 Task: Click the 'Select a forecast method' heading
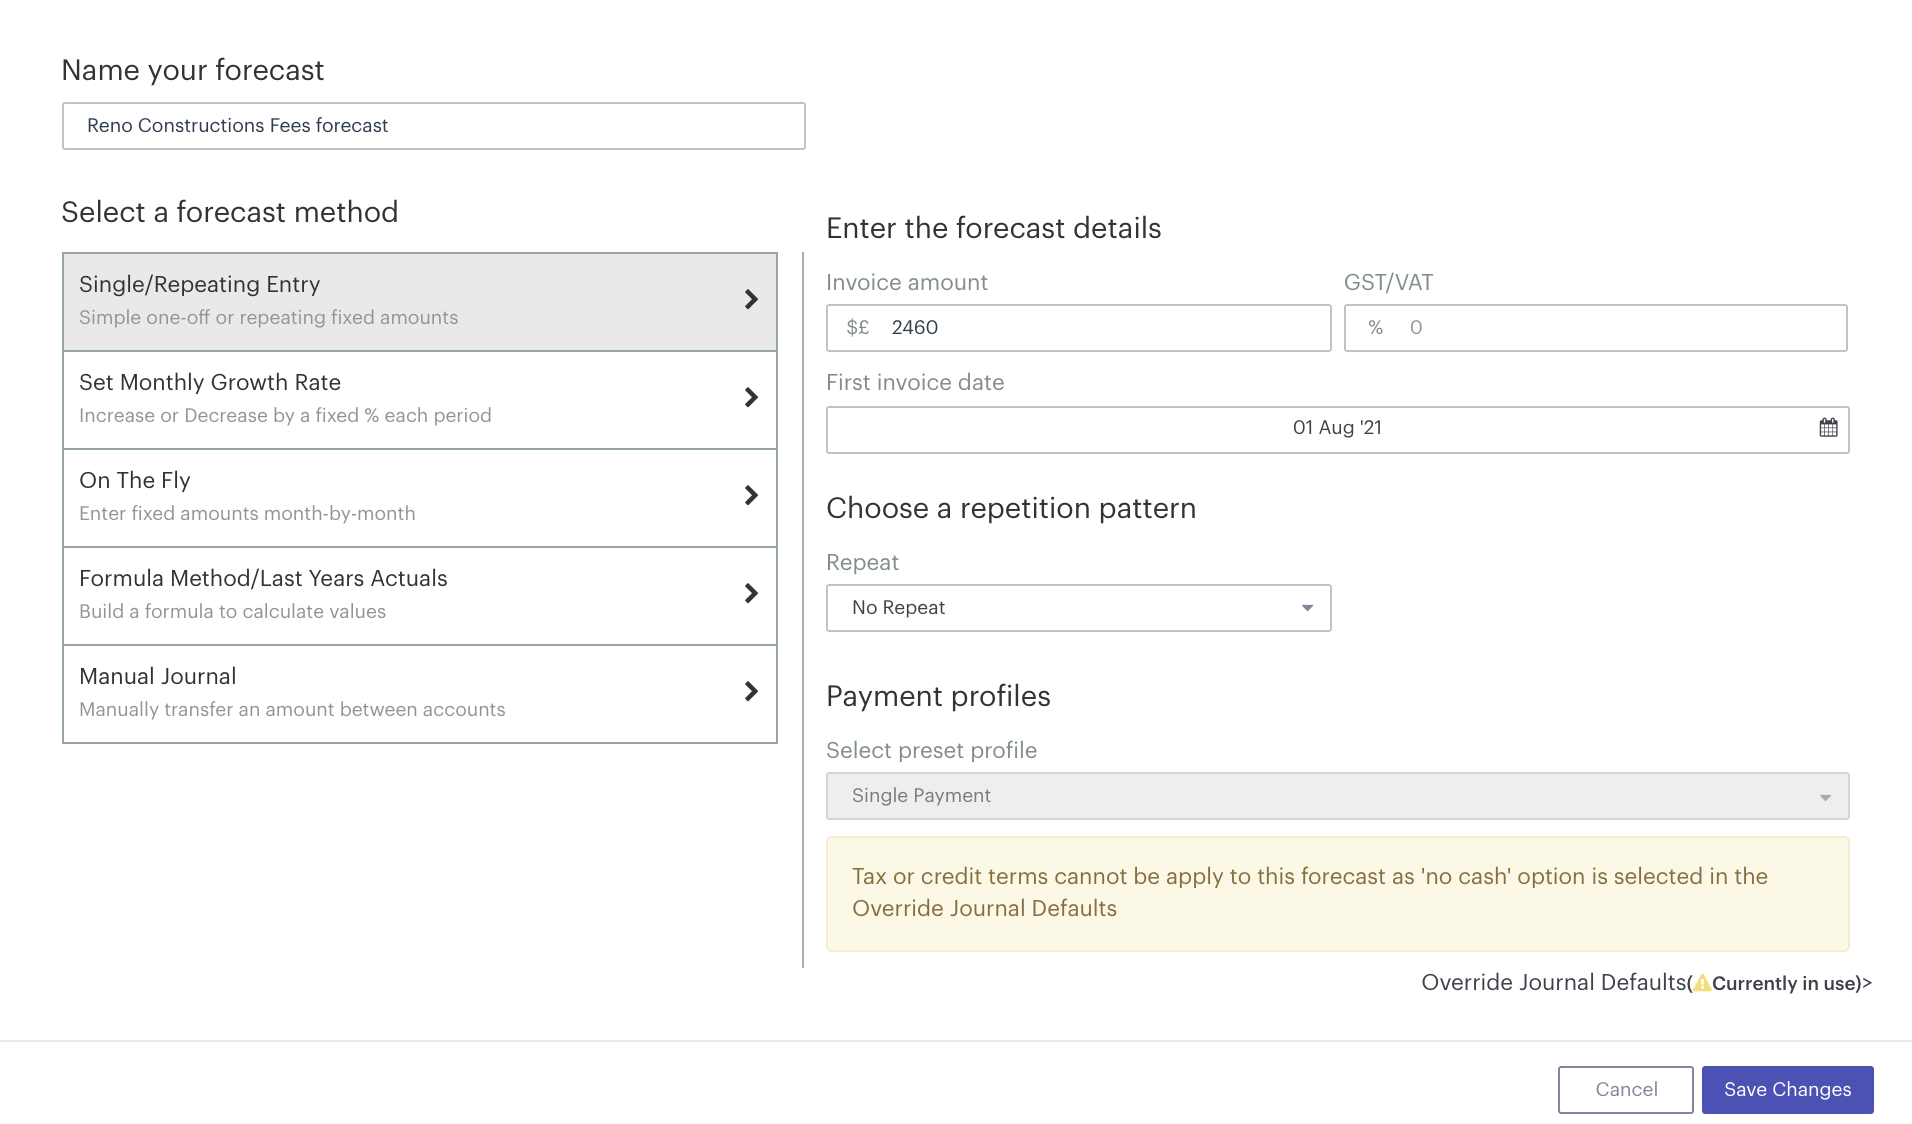pos(230,212)
